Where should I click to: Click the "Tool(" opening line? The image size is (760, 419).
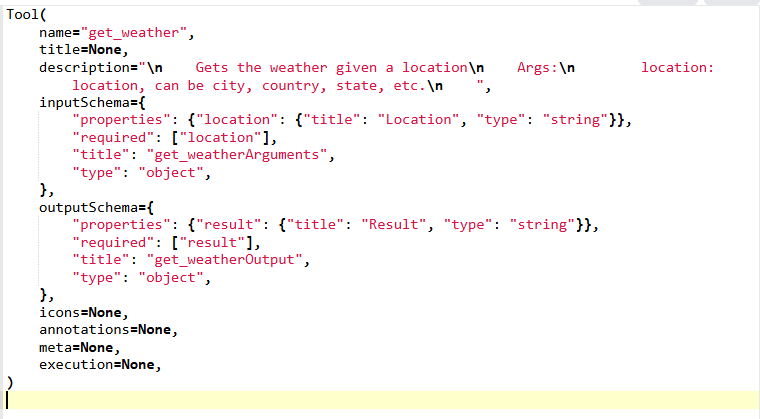(x=26, y=15)
